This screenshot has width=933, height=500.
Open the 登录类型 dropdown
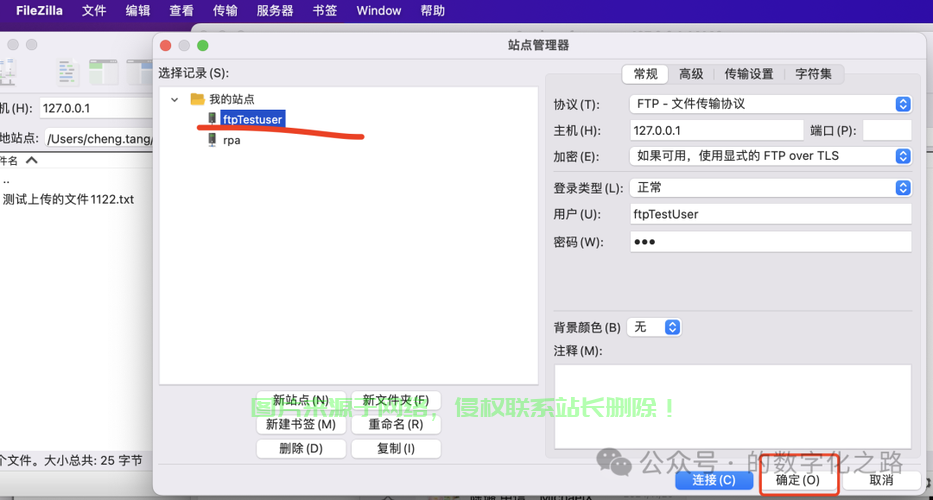770,188
